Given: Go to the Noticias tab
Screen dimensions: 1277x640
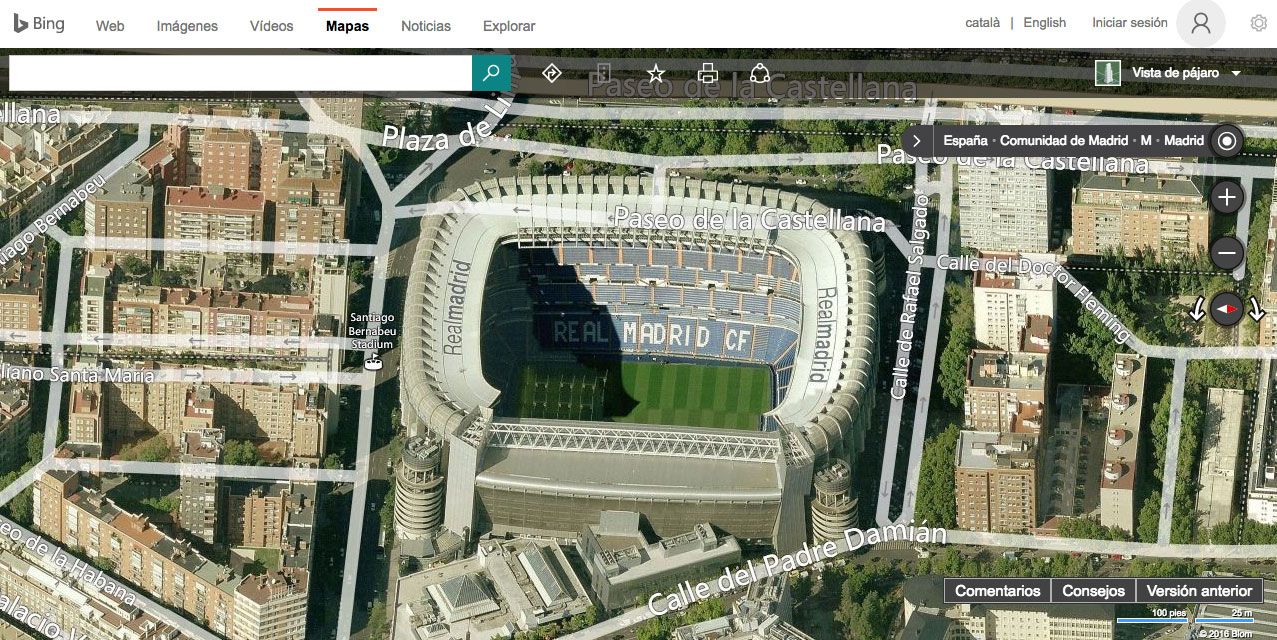Looking at the screenshot, I should click(426, 26).
